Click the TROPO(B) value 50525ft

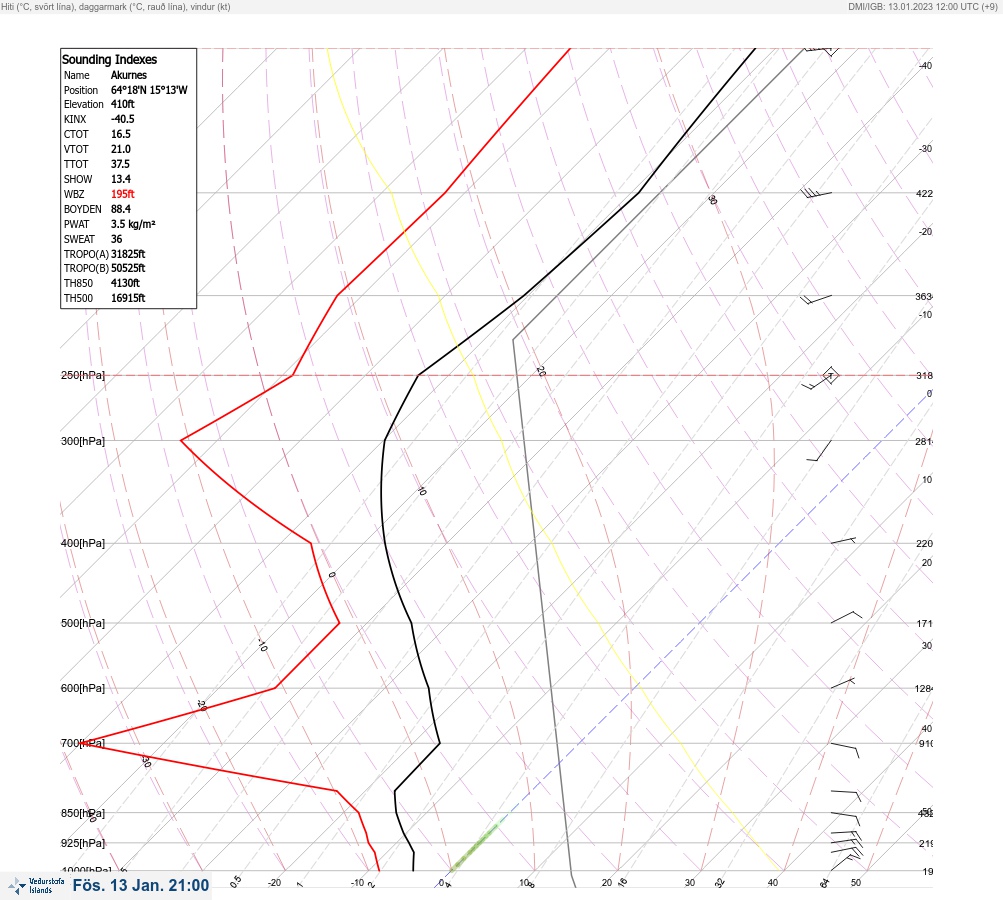(x=128, y=268)
